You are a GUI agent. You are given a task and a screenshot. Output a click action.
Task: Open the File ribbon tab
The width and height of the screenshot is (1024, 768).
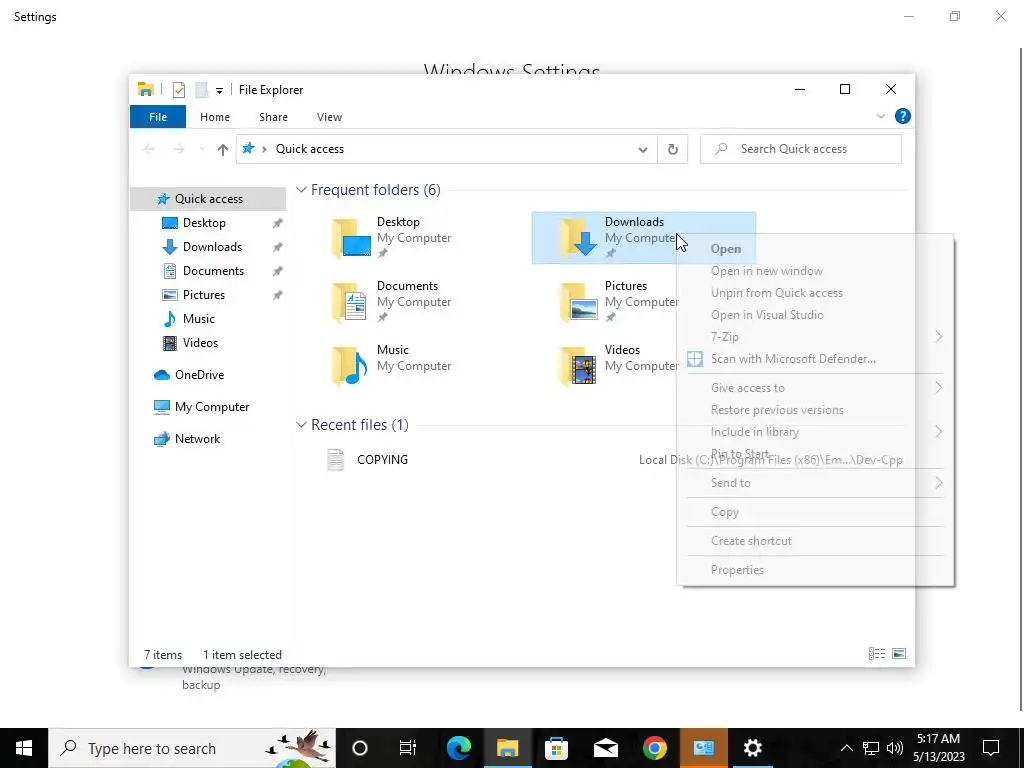(x=158, y=117)
